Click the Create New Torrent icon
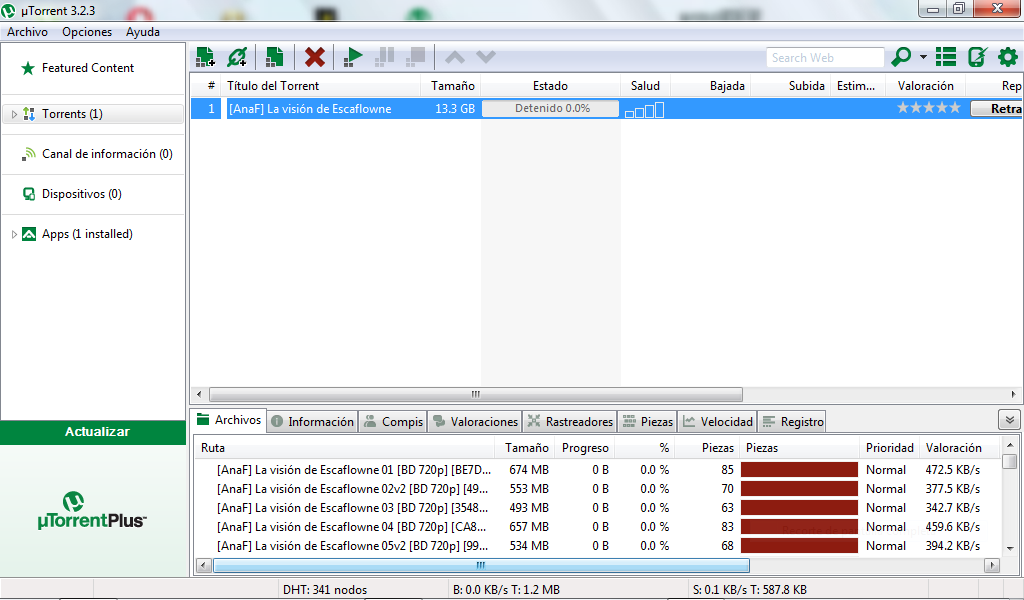This screenshot has width=1024, height=600. pyautogui.click(x=274, y=57)
